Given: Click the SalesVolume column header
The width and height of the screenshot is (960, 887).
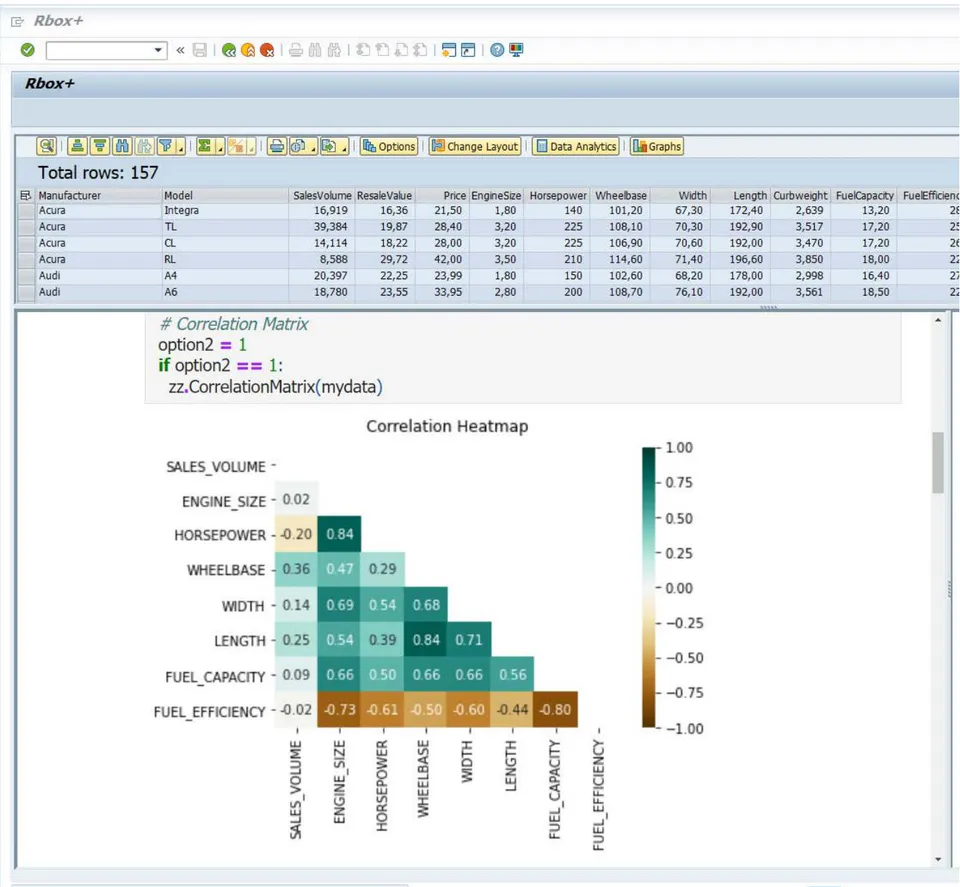Looking at the screenshot, I should pyautogui.click(x=321, y=195).
